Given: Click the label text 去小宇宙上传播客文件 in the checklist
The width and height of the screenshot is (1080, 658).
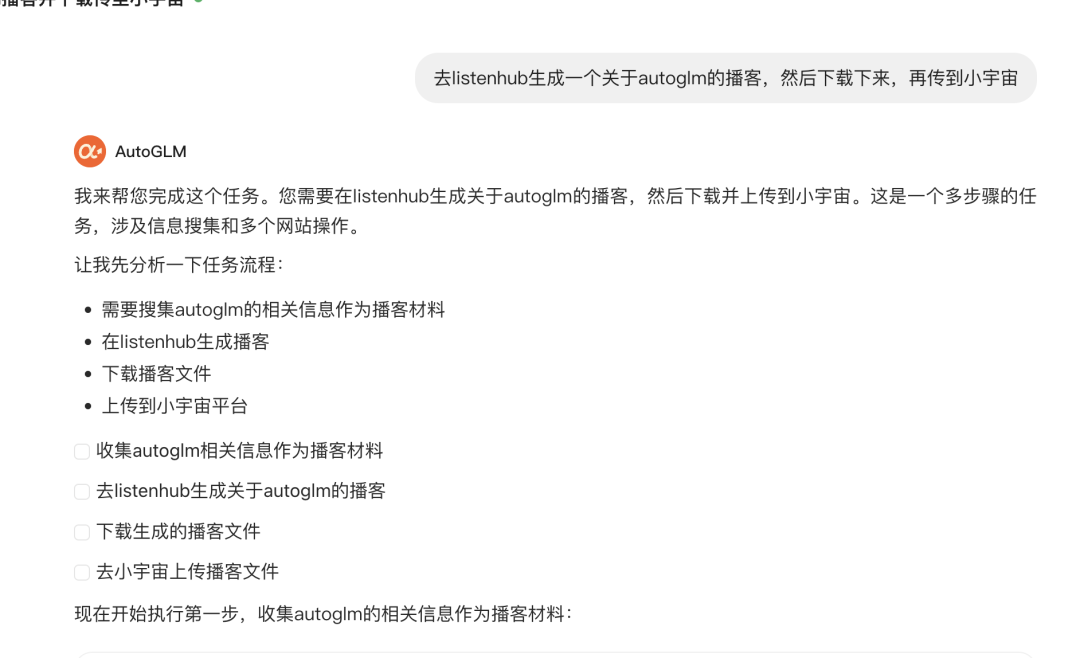Looking at the screenshot, I should coord(187,571).
